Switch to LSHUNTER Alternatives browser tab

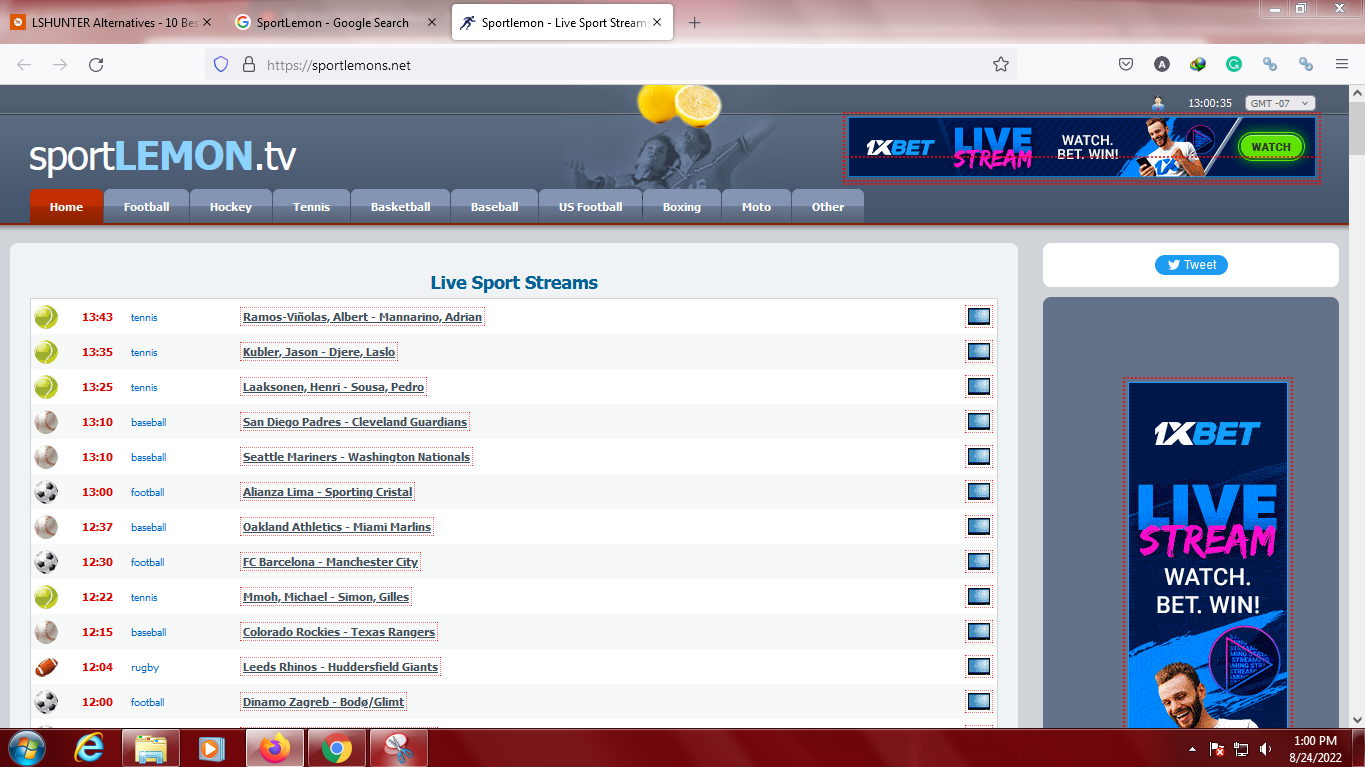tap(113, 23)
